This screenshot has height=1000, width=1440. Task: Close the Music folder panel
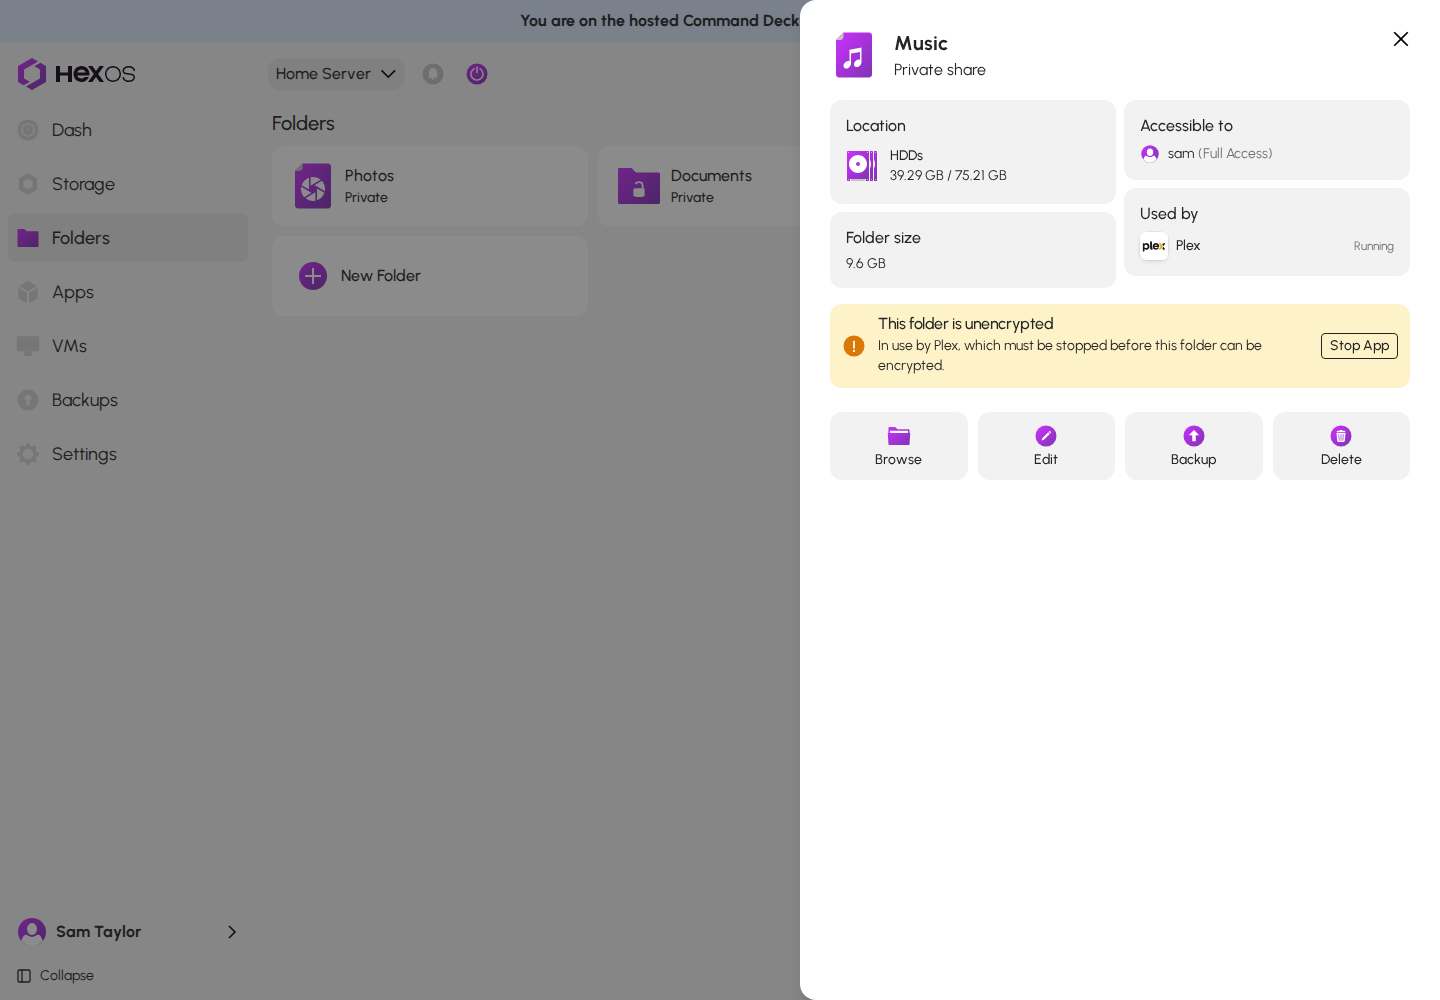tap(1401, 39)
